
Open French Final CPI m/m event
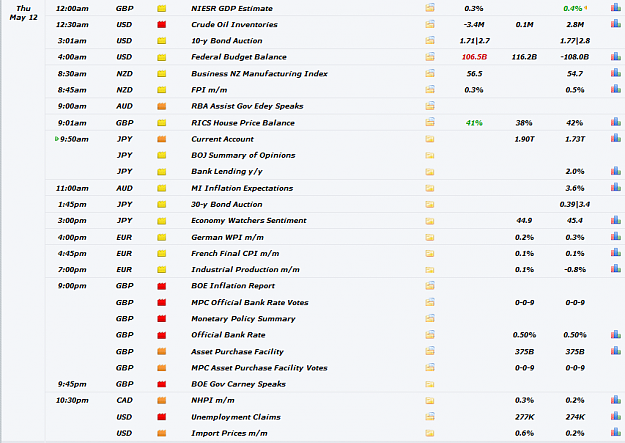(235, 254)
